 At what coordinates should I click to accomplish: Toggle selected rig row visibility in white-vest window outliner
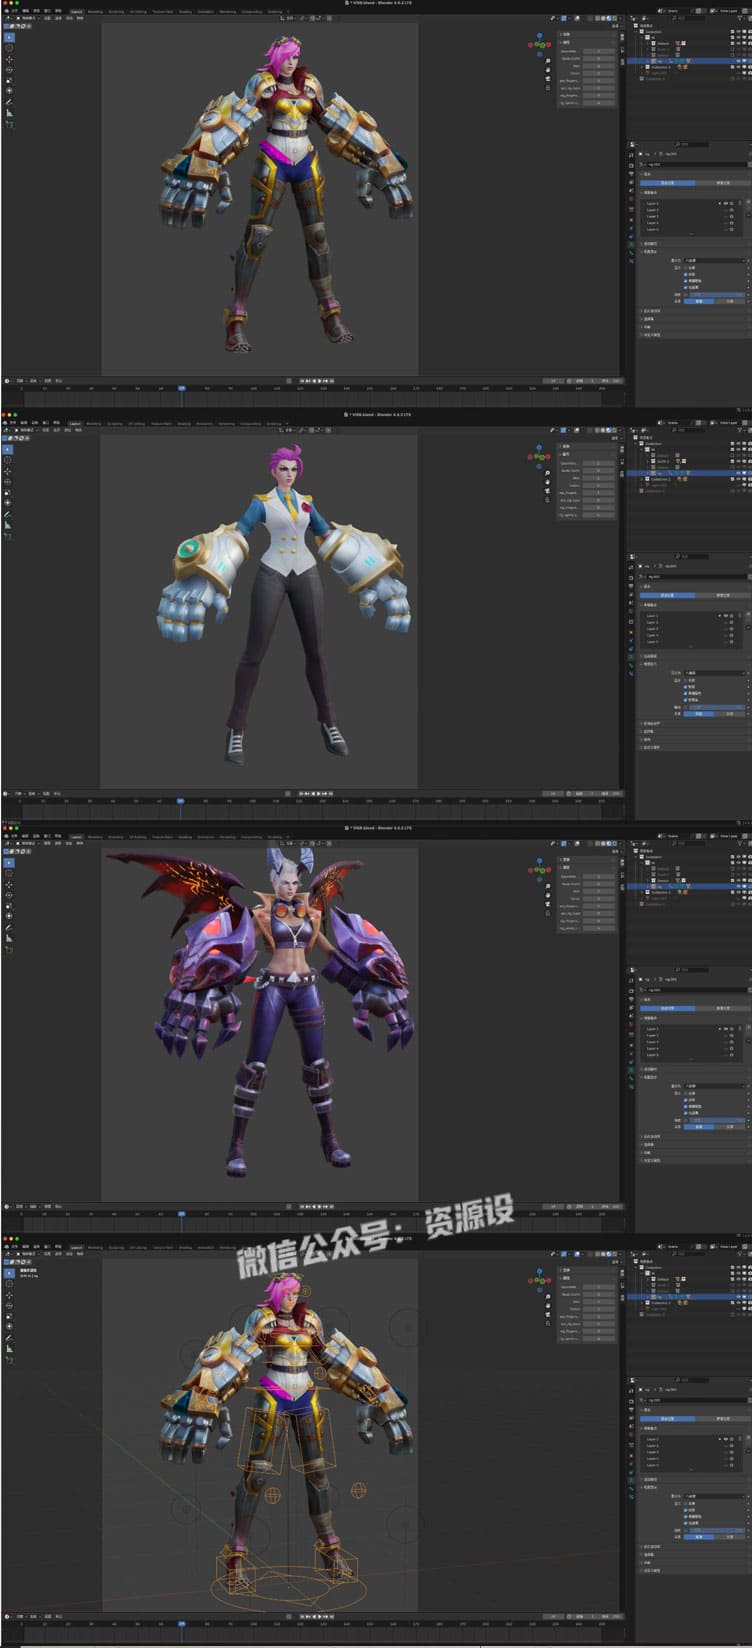[x=738, y=473]
